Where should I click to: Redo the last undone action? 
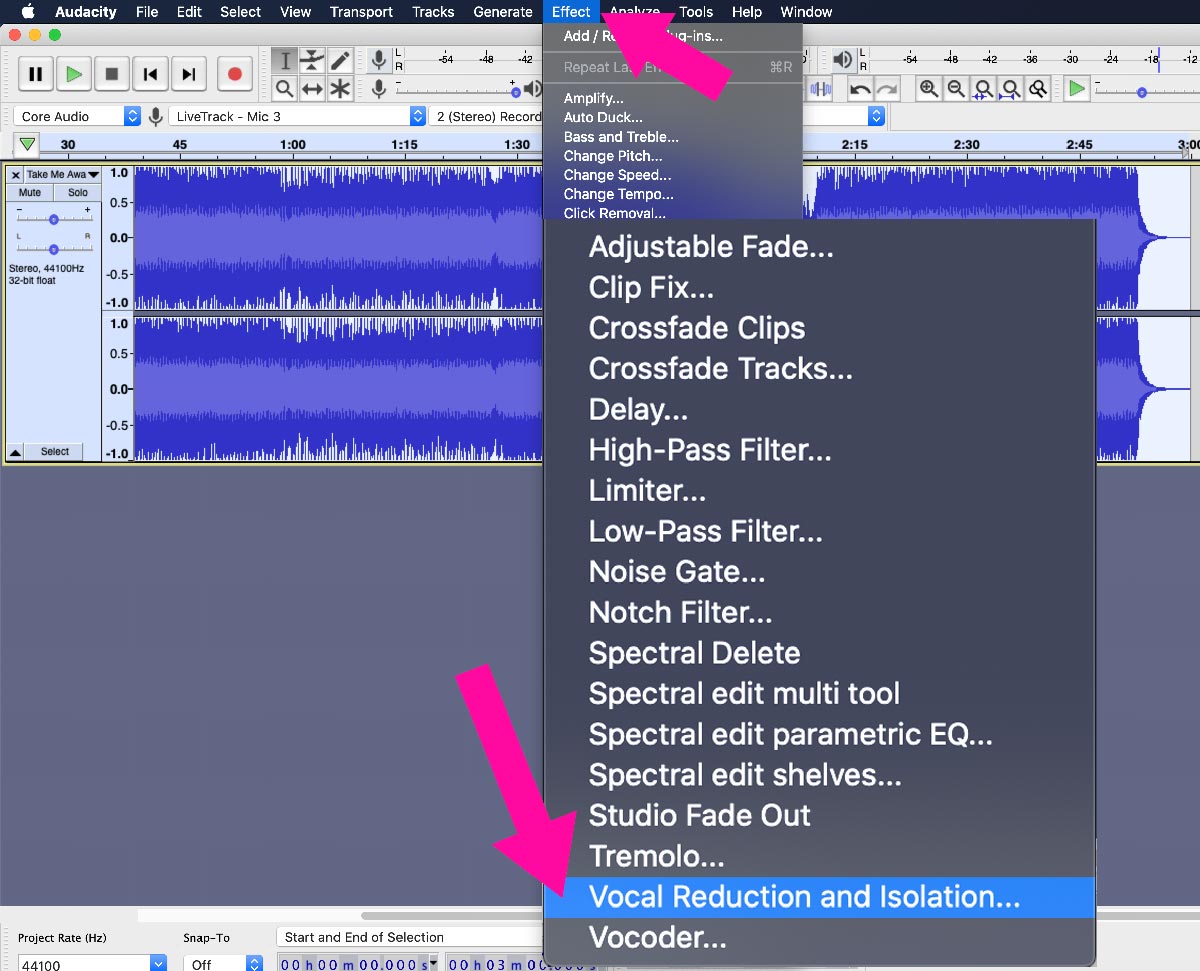[887, 89]
